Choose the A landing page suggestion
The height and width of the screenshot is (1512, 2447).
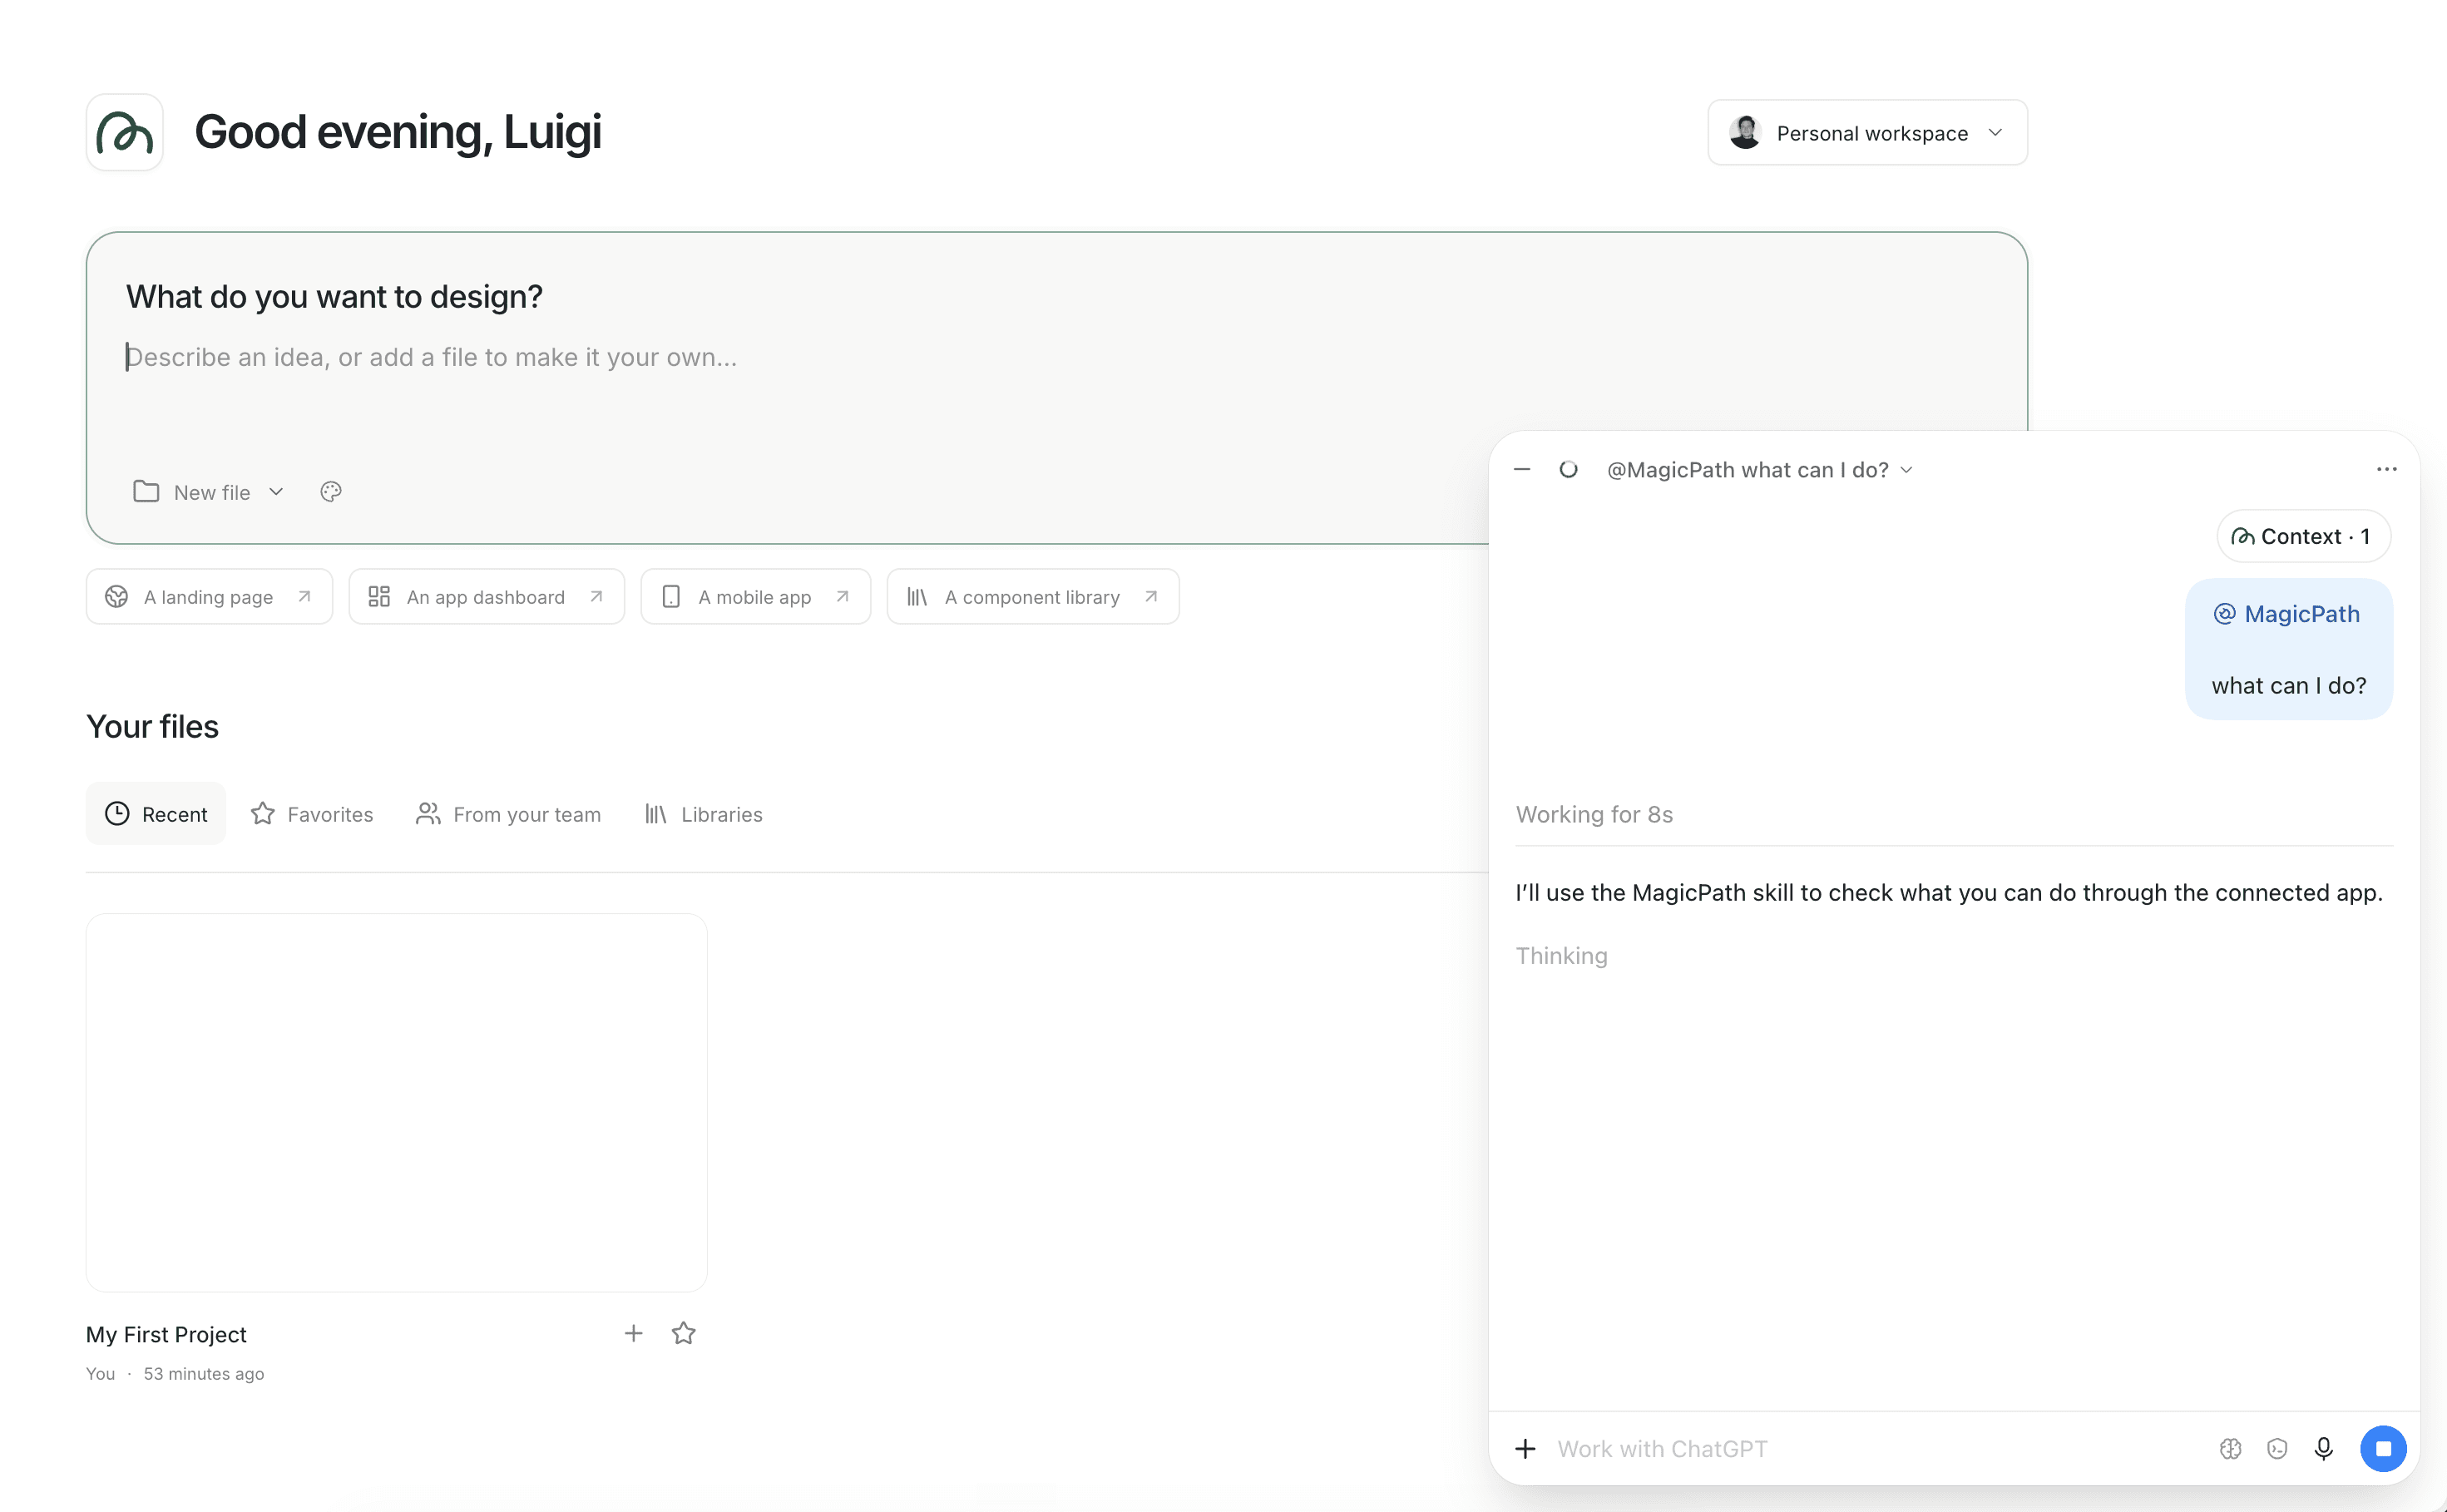(209, 597)
